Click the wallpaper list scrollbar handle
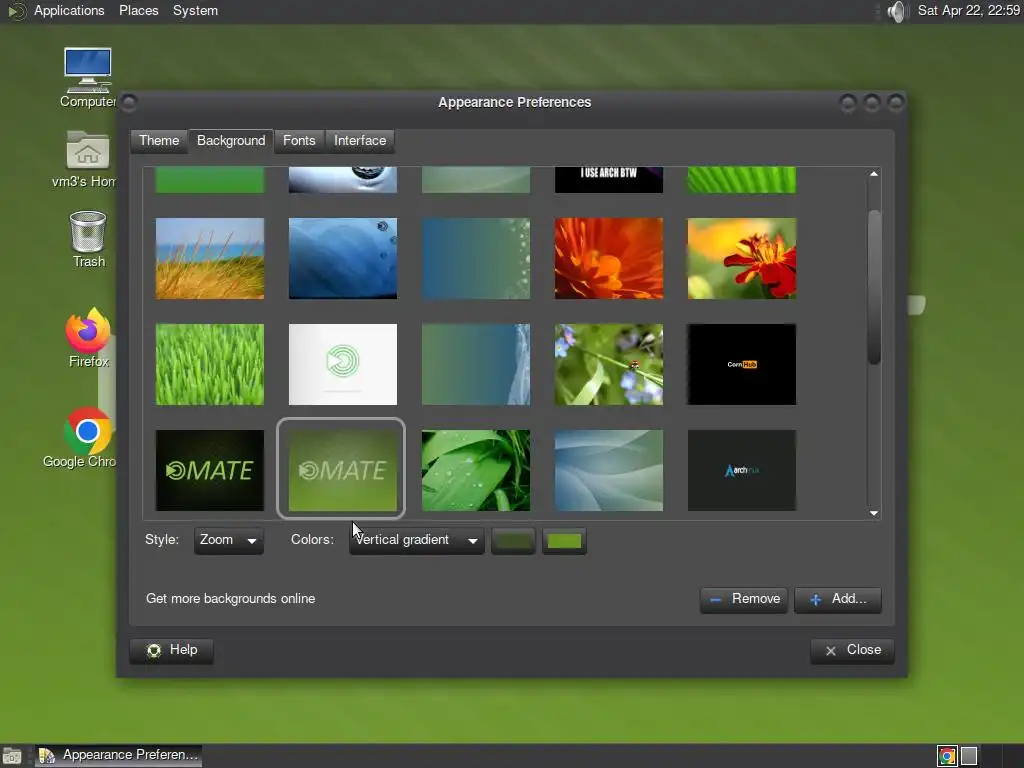Image resolution: width=1024 pixels, height=768 pixels. coord(874,287)
